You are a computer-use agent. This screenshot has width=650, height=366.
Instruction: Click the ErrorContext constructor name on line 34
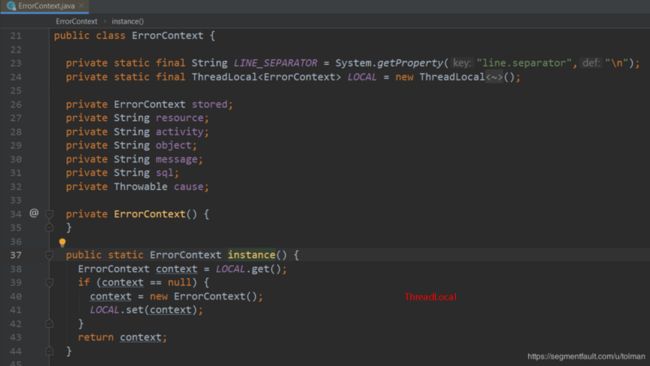tap(150, 214)
